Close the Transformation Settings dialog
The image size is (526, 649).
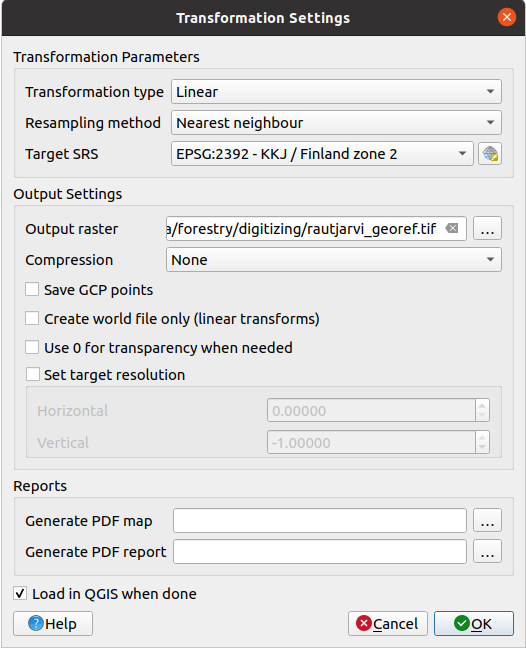pos(507,17)
